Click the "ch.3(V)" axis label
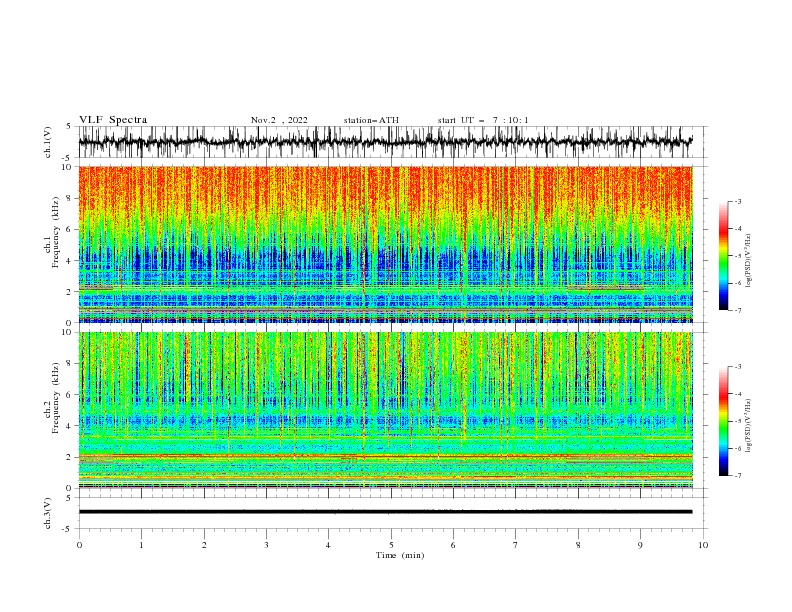The image size is (792, 612). click(x=48, y=513)
